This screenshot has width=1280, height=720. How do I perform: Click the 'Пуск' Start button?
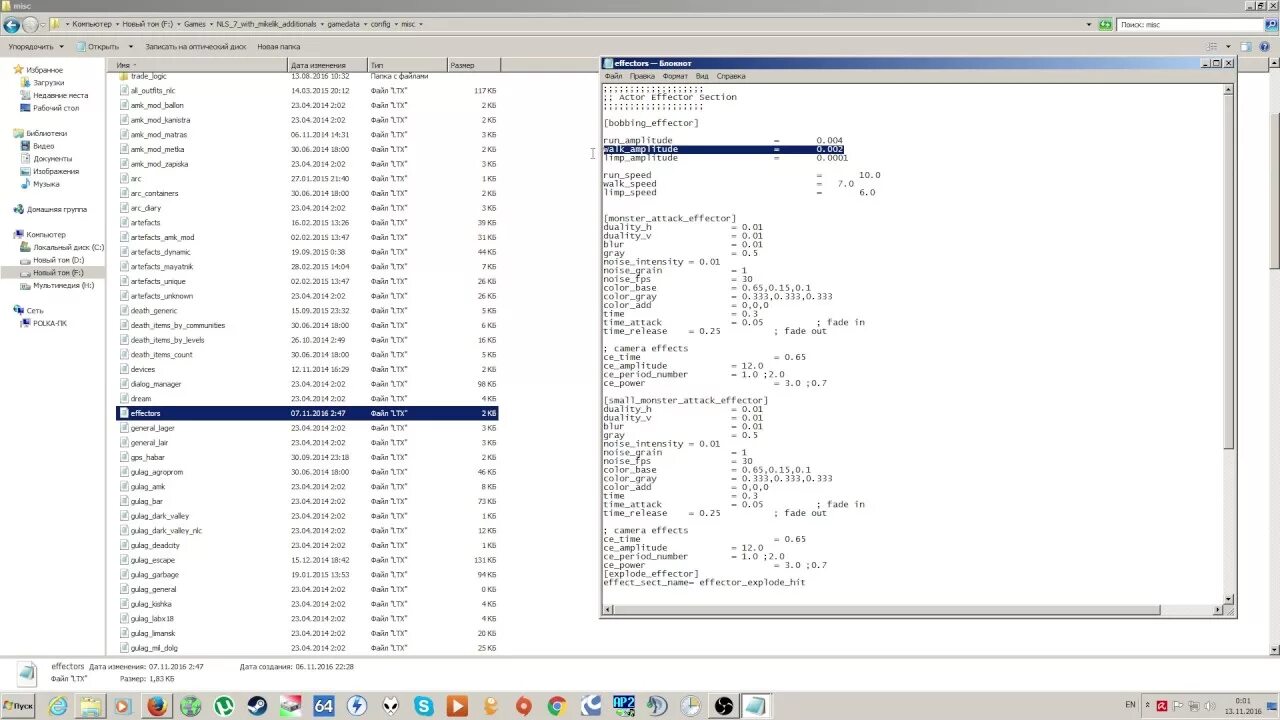18,706
